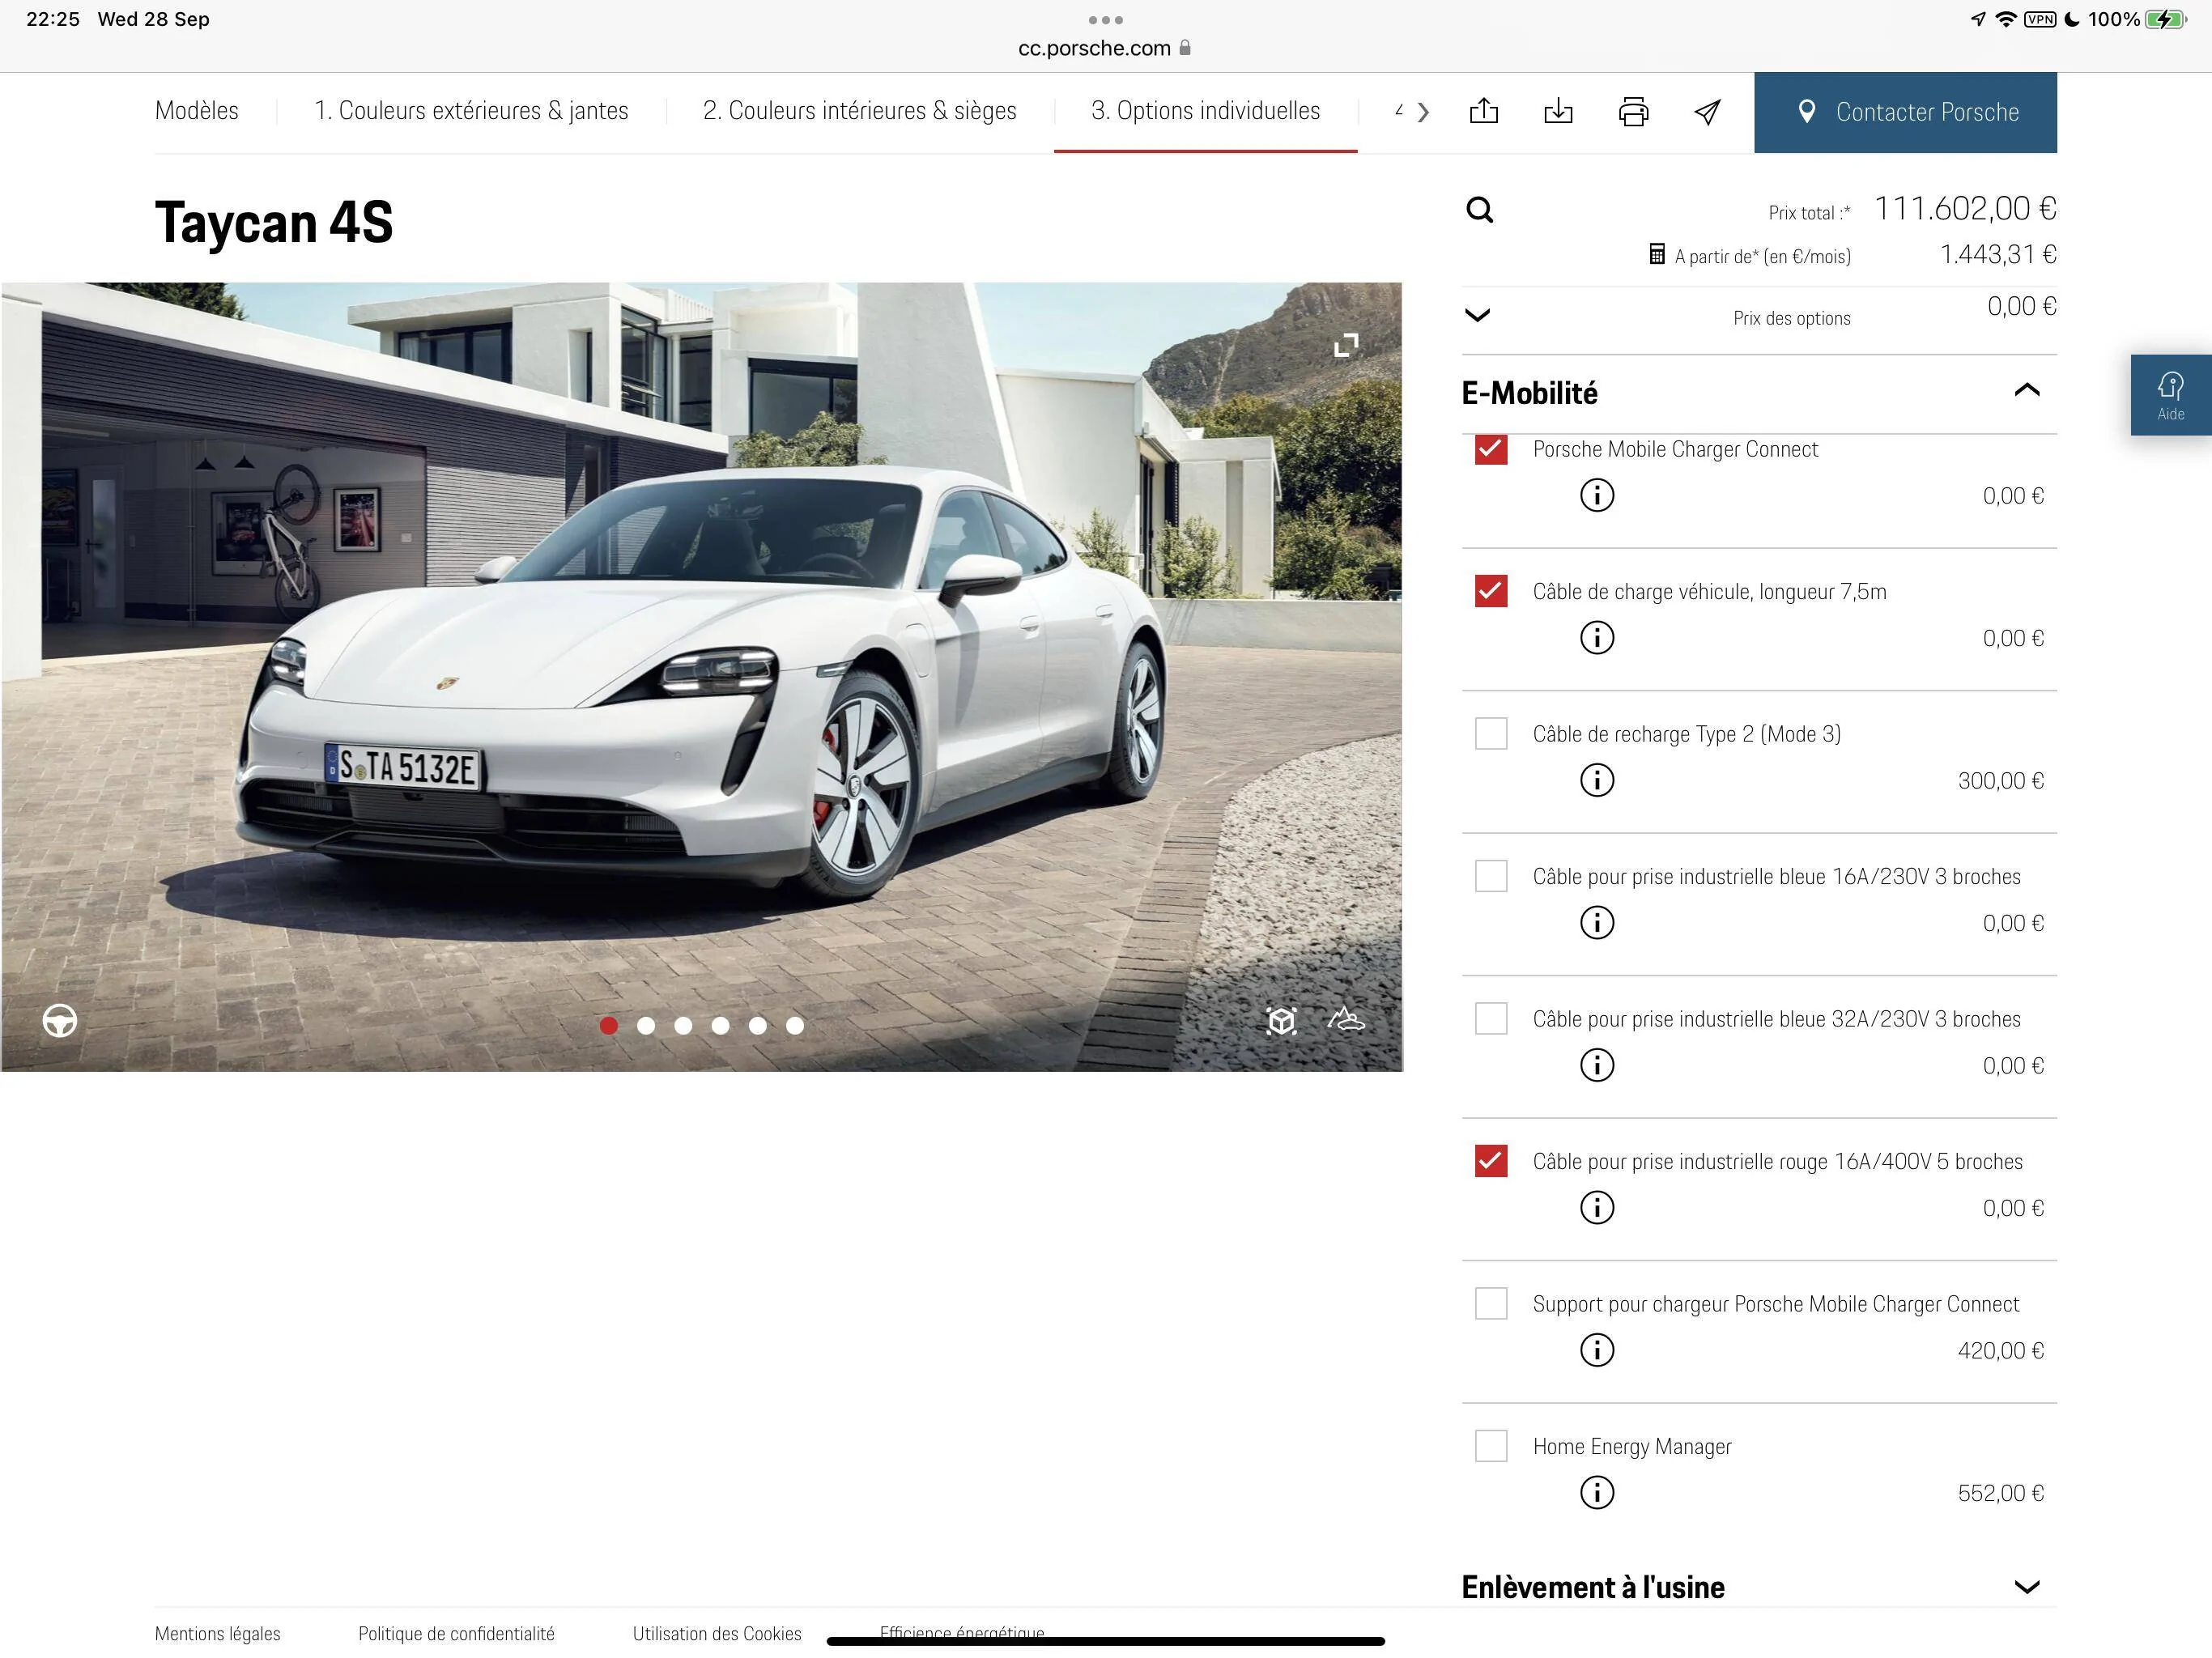2212x1658 pixels.
Task: Uncheck Câble de charge véhicule 7,5m
Action: (1491, 591)
